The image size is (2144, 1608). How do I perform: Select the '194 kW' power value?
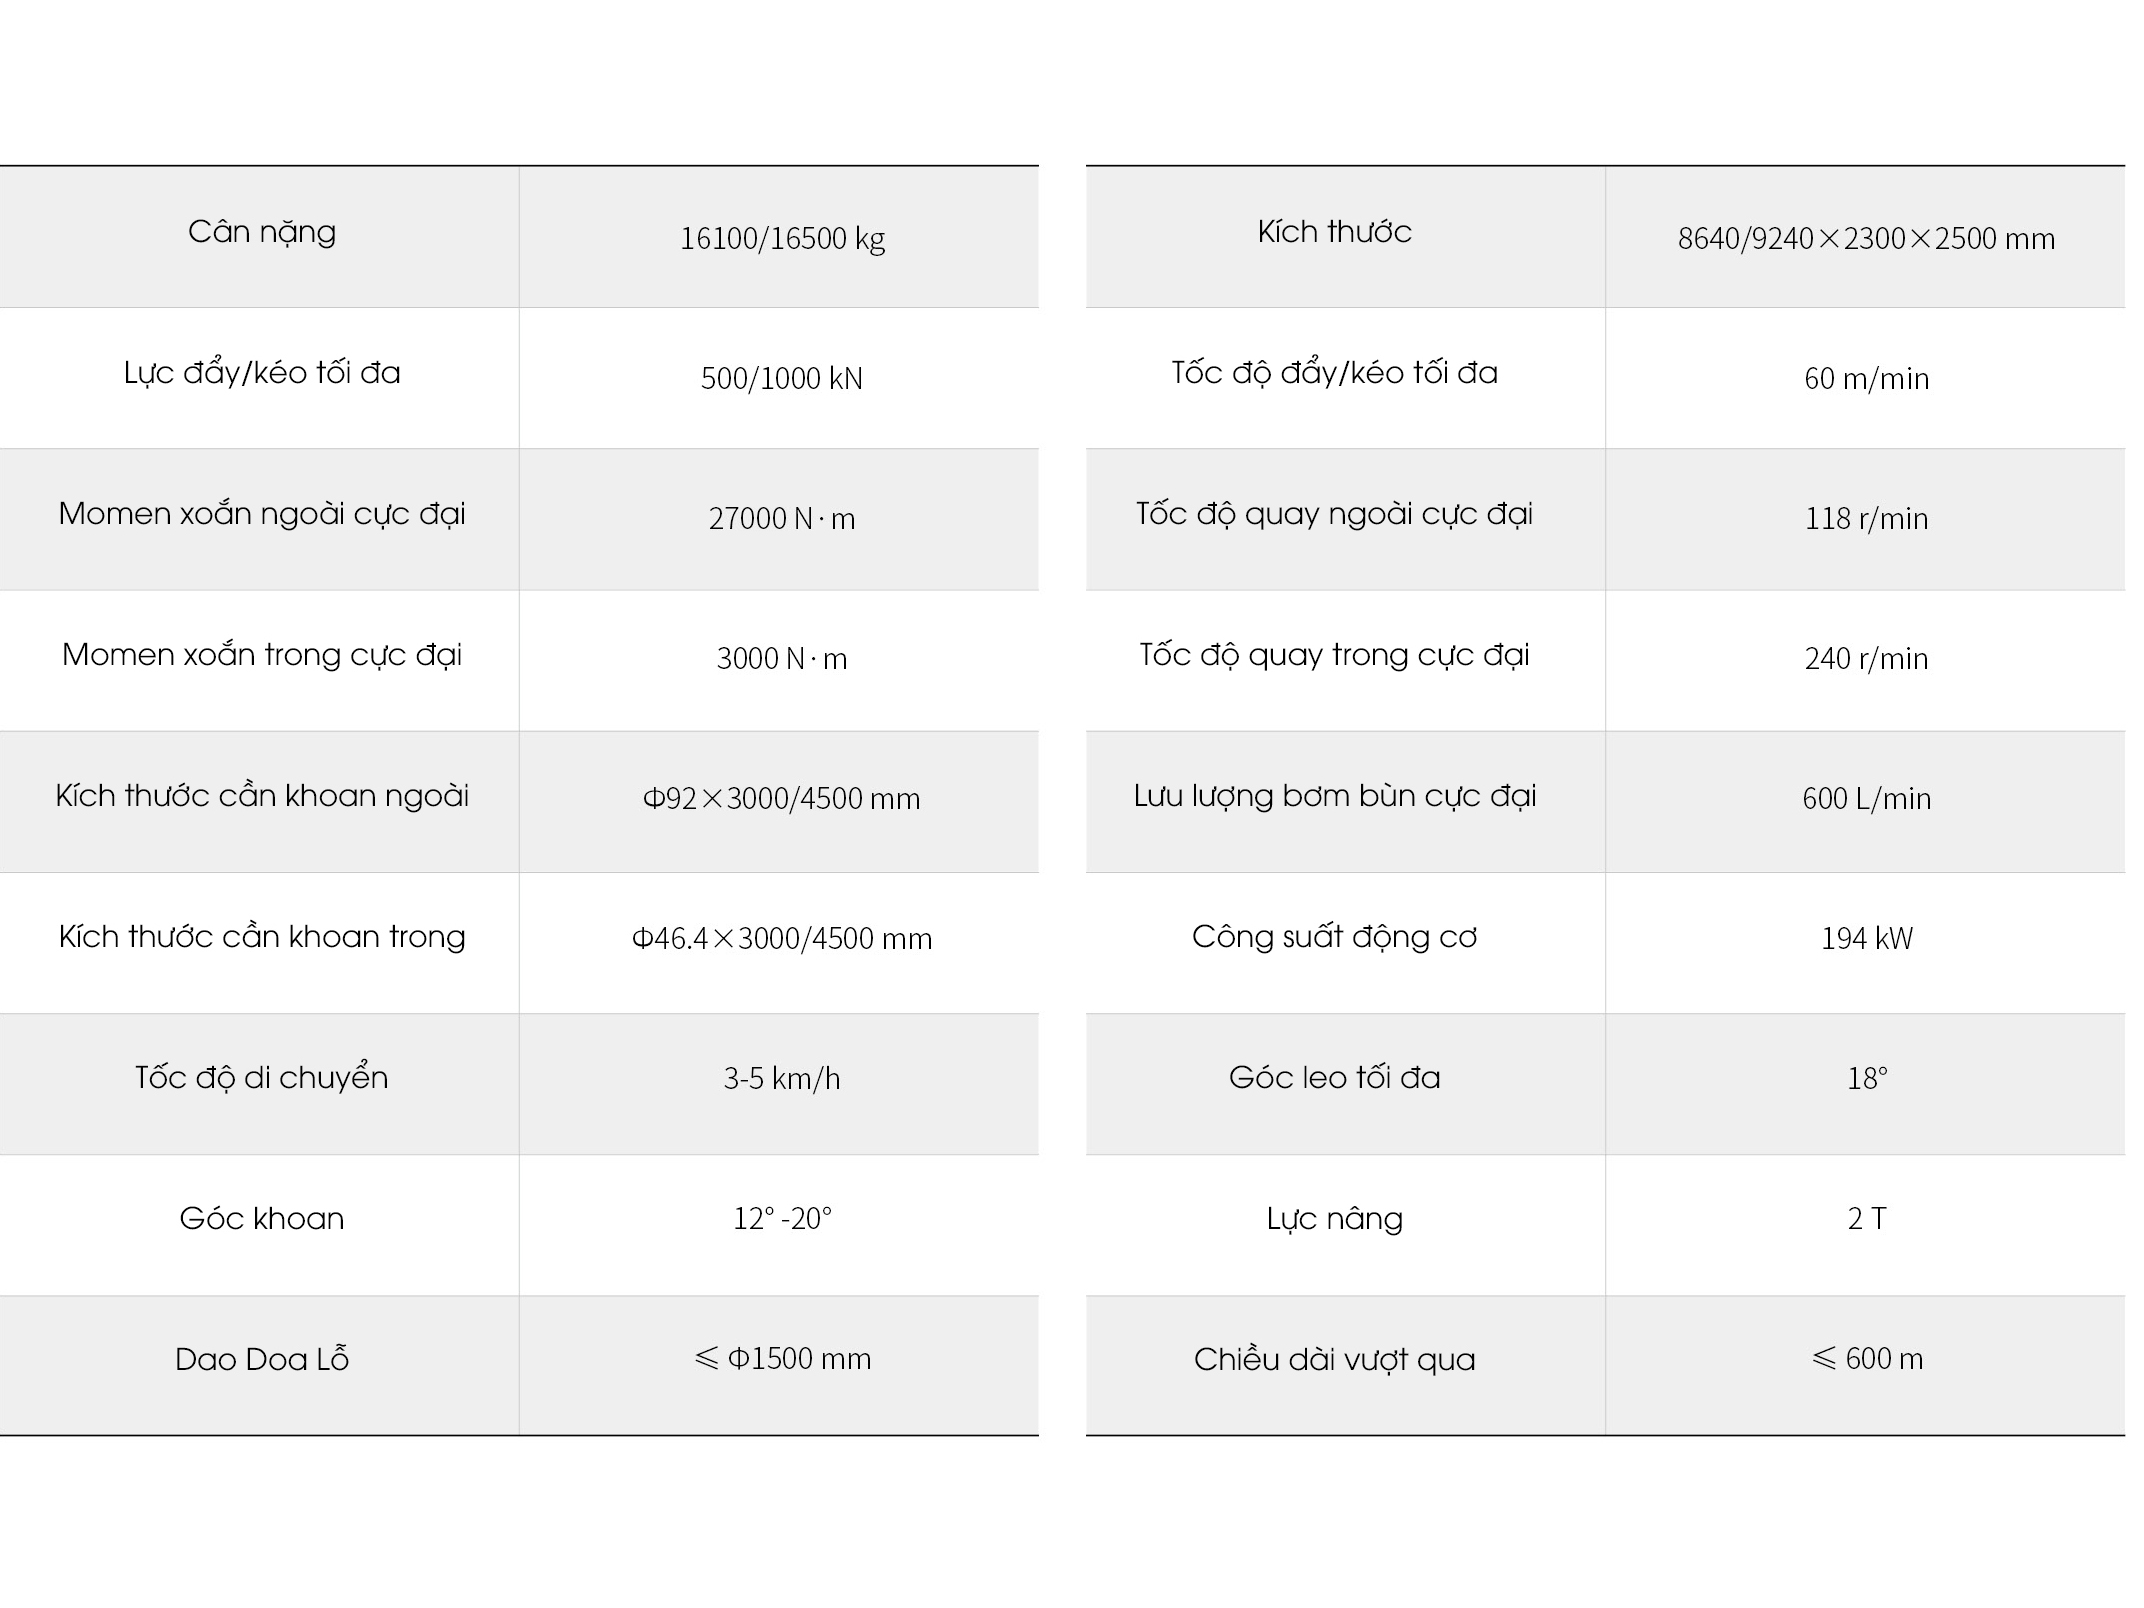coord(1866,939)
